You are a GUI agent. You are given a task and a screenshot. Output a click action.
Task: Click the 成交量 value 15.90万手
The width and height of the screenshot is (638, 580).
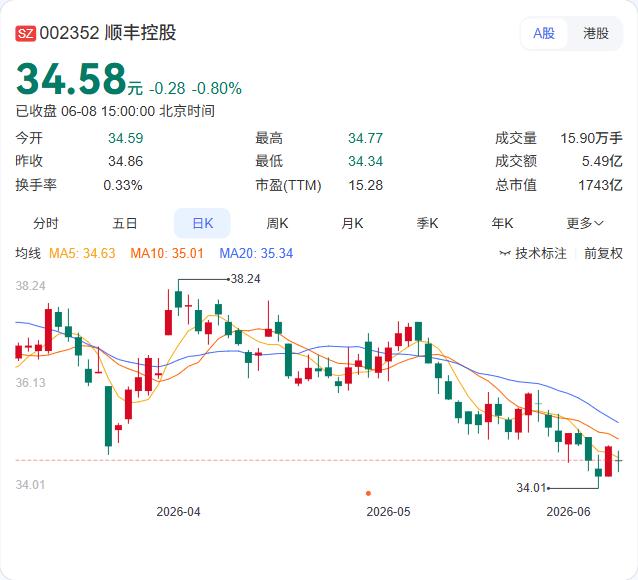592,138
